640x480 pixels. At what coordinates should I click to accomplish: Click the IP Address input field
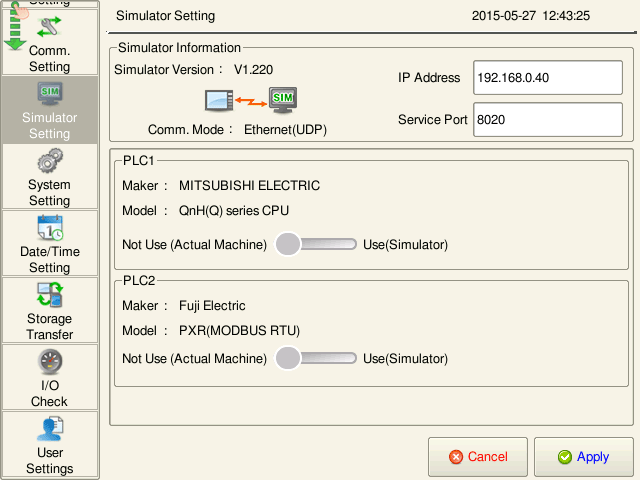[548, 77]
